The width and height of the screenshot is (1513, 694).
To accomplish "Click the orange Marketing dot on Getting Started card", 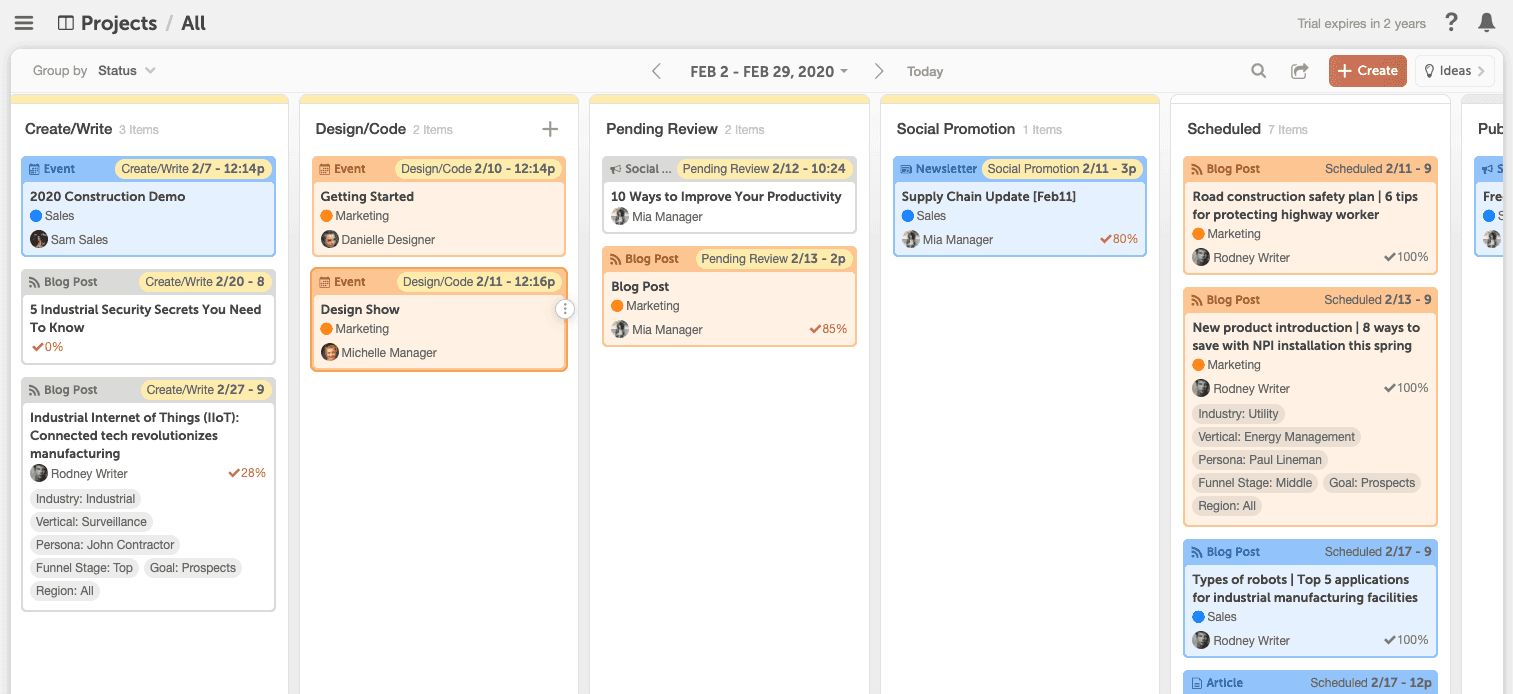I will pyautogui.click(x=326, y=216).
